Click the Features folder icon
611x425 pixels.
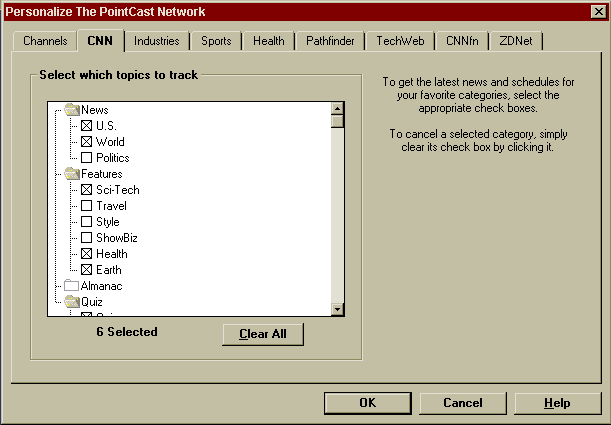click(72, 174)
